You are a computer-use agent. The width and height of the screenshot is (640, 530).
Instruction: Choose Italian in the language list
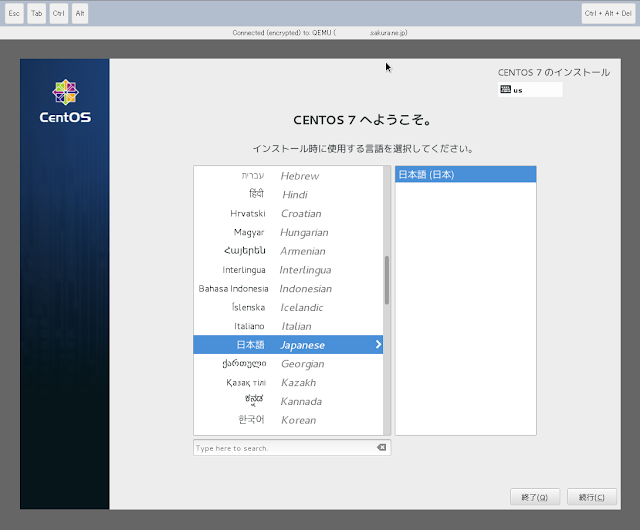point(288,326)
